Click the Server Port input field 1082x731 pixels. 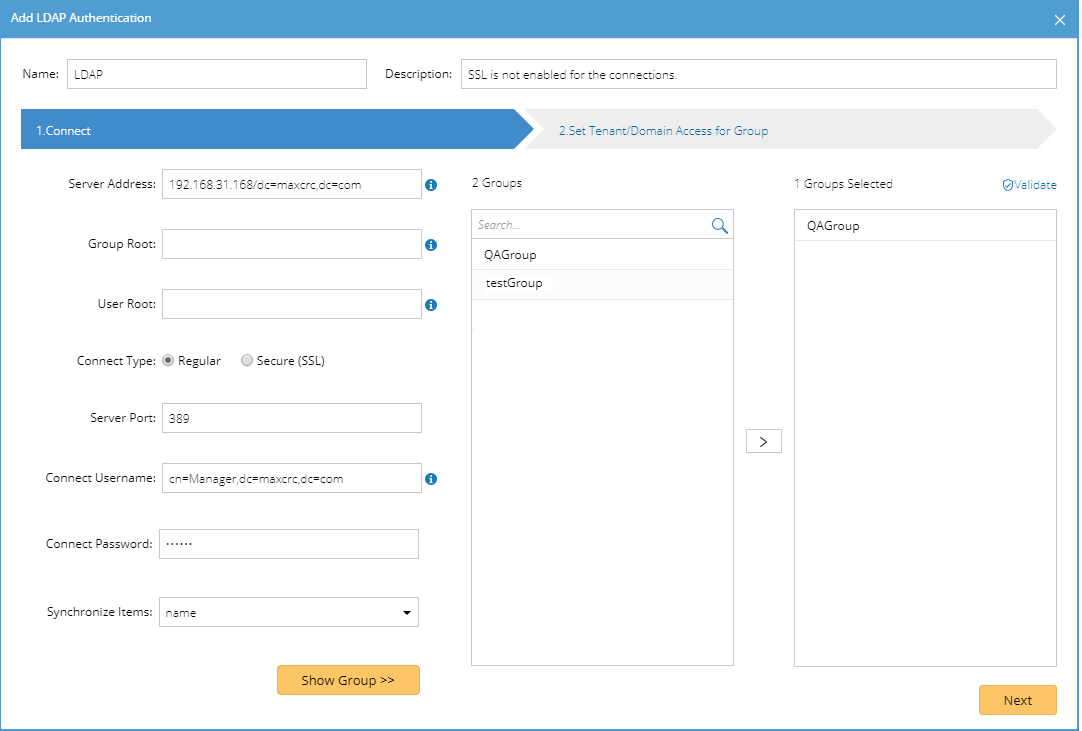pos(291,418)
